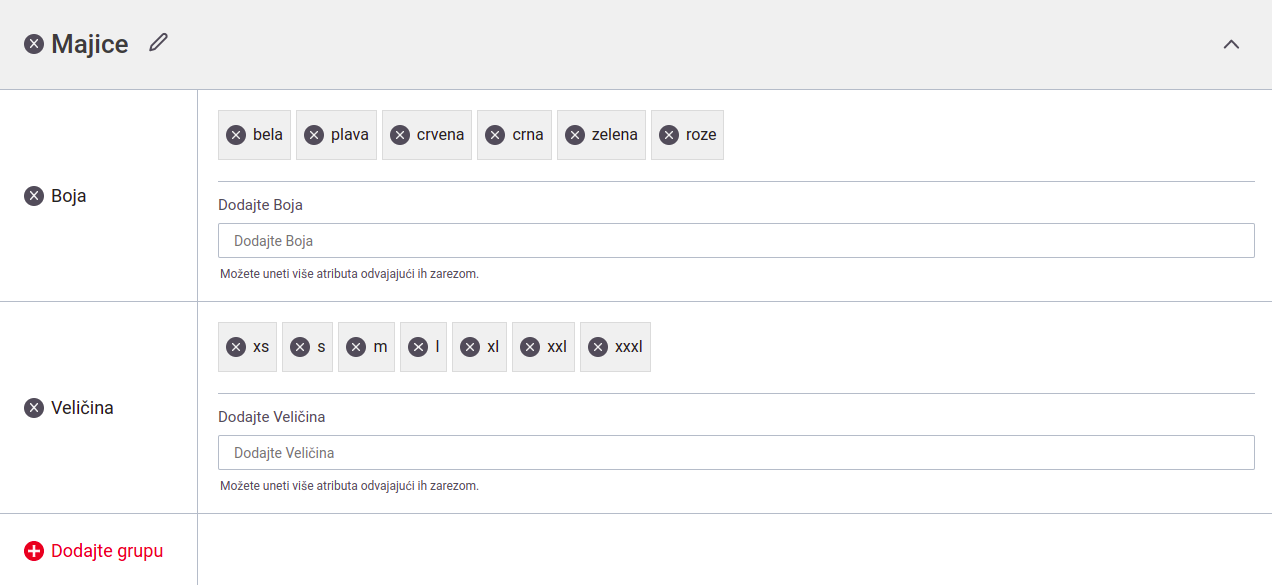The image size is (1272, 585).
Task: Remove the 'xl' size tag
Action: (x=470, y=347)
